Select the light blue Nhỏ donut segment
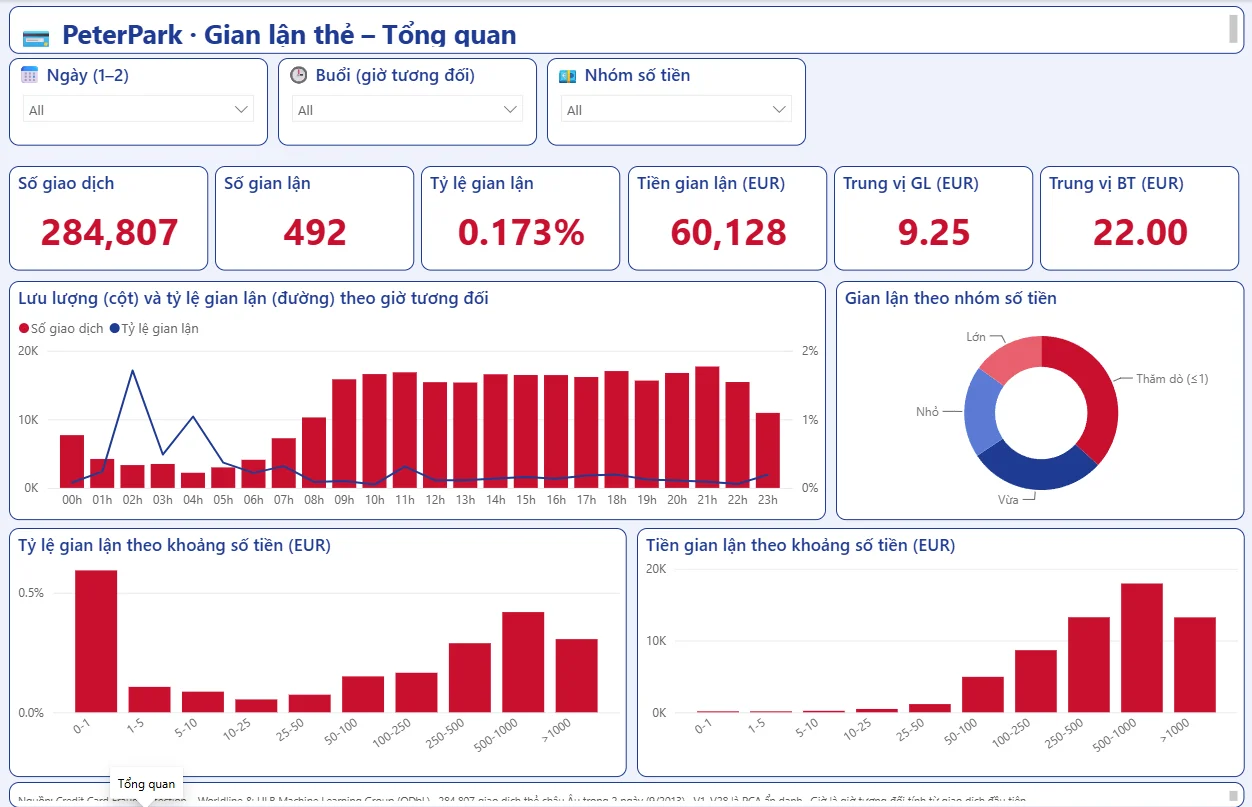This screenshot has height=807, width=1252. pyautogui.click(x=981, y=413)
